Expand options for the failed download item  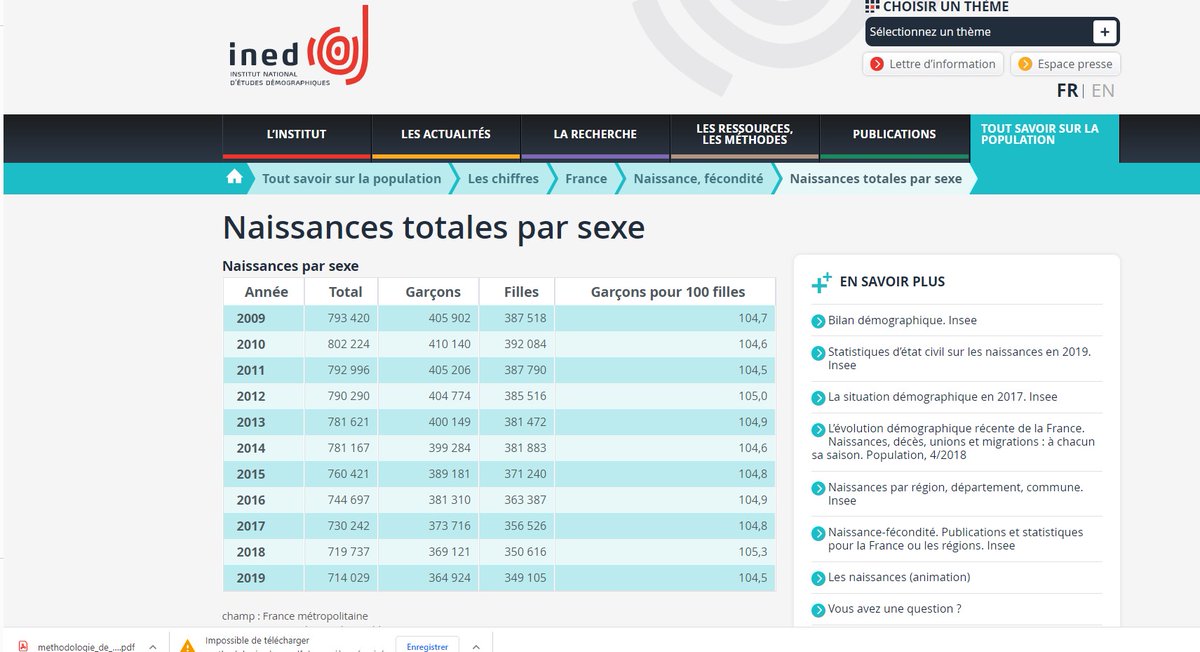[476, 646]
